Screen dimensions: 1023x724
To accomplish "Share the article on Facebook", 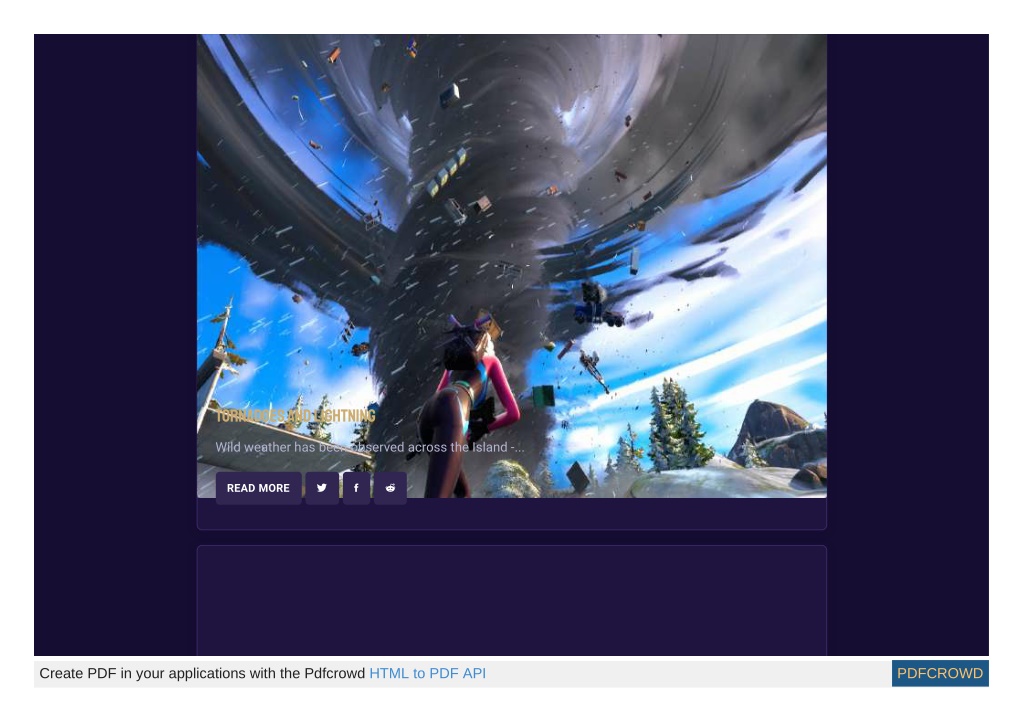I will pyautogui.click(x=356, y=488).
